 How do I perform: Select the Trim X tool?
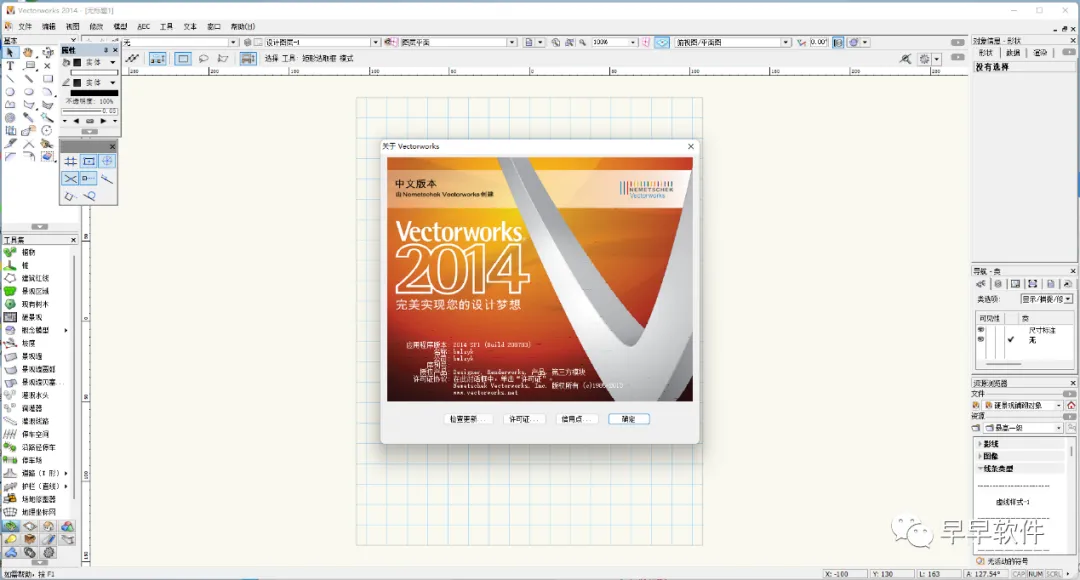pos(28,144)
